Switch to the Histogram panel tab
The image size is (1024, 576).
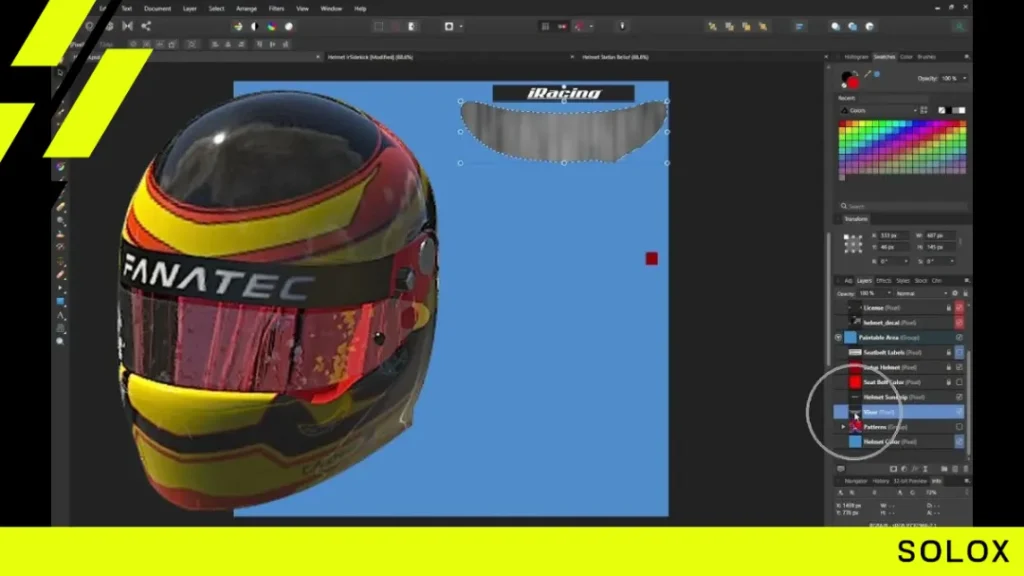[856, 57]
